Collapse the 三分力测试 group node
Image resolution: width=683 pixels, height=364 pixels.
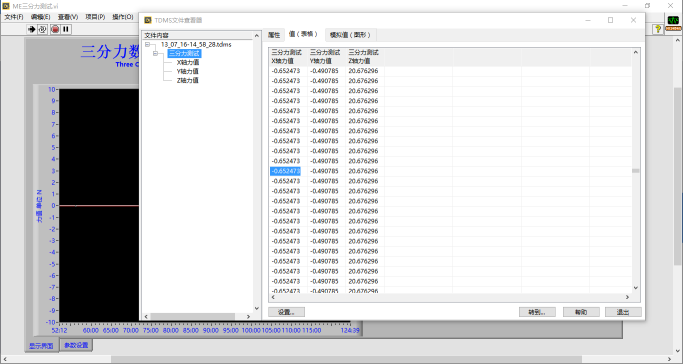(x=156, y=54)
